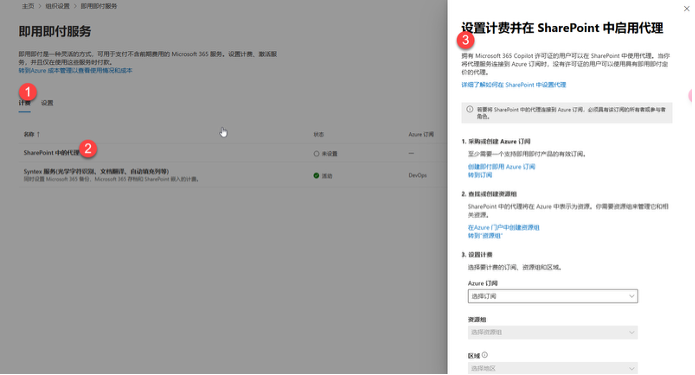Screen dimensions: 695x375
Task: Click the unset status circle for SharePoint agent
Action: 316,153
